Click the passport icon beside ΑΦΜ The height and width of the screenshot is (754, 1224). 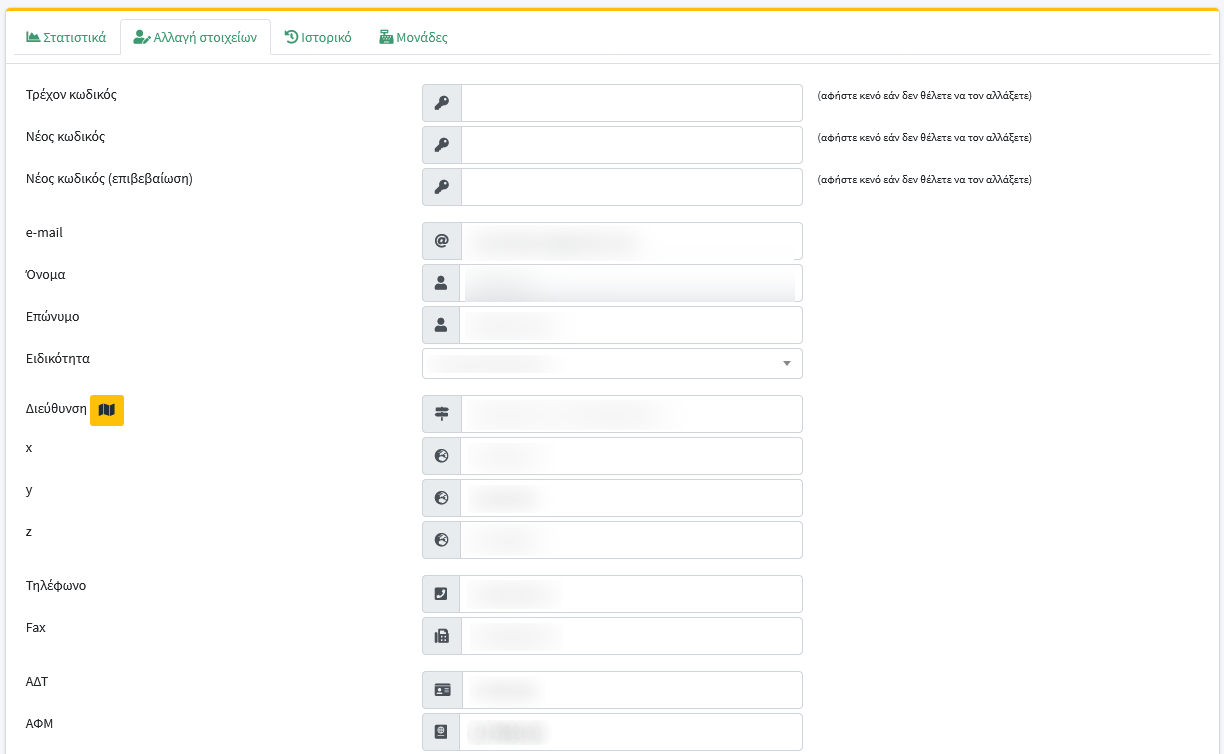[441, 732]
